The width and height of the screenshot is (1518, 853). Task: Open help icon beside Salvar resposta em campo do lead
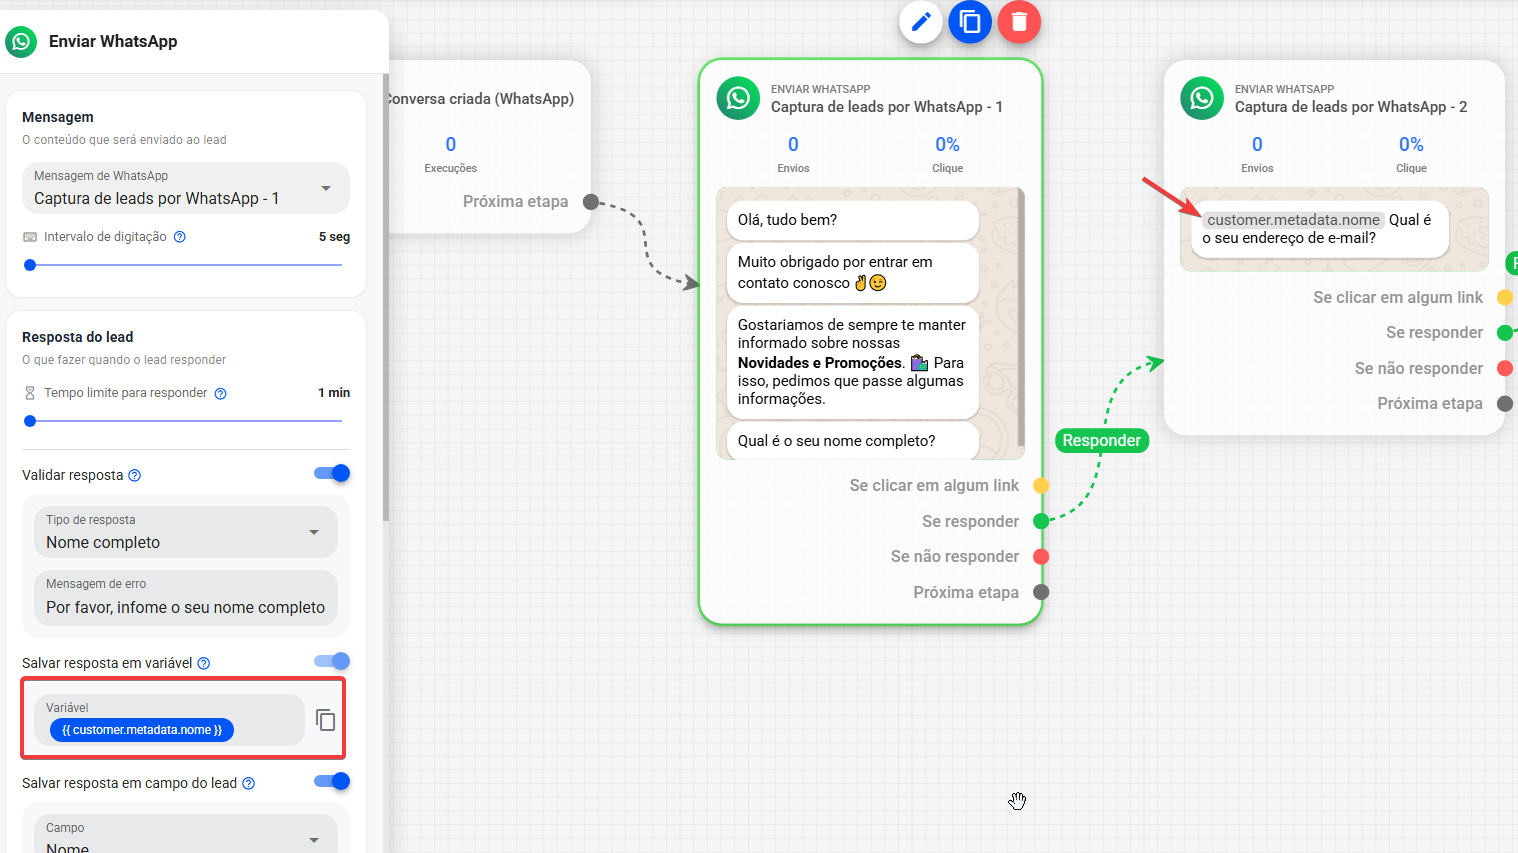point(249,783)
